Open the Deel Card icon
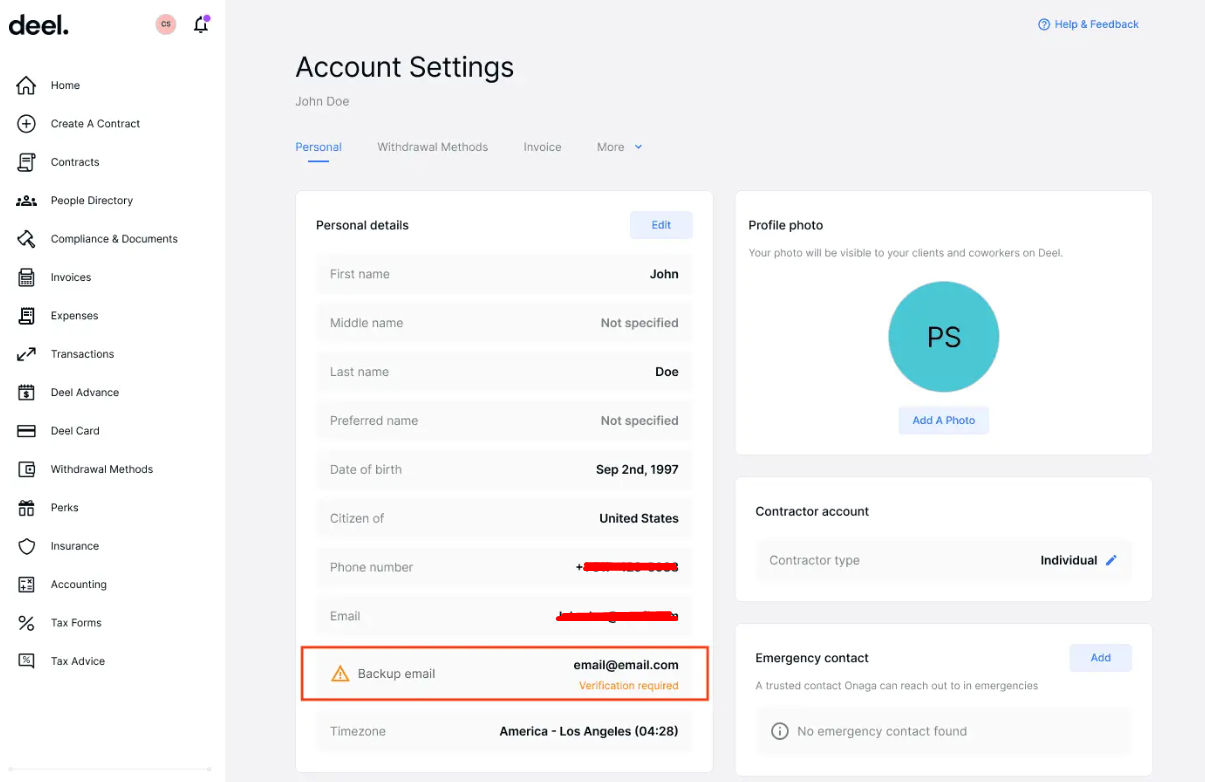The image size is (1205, 782). [27, 431]
